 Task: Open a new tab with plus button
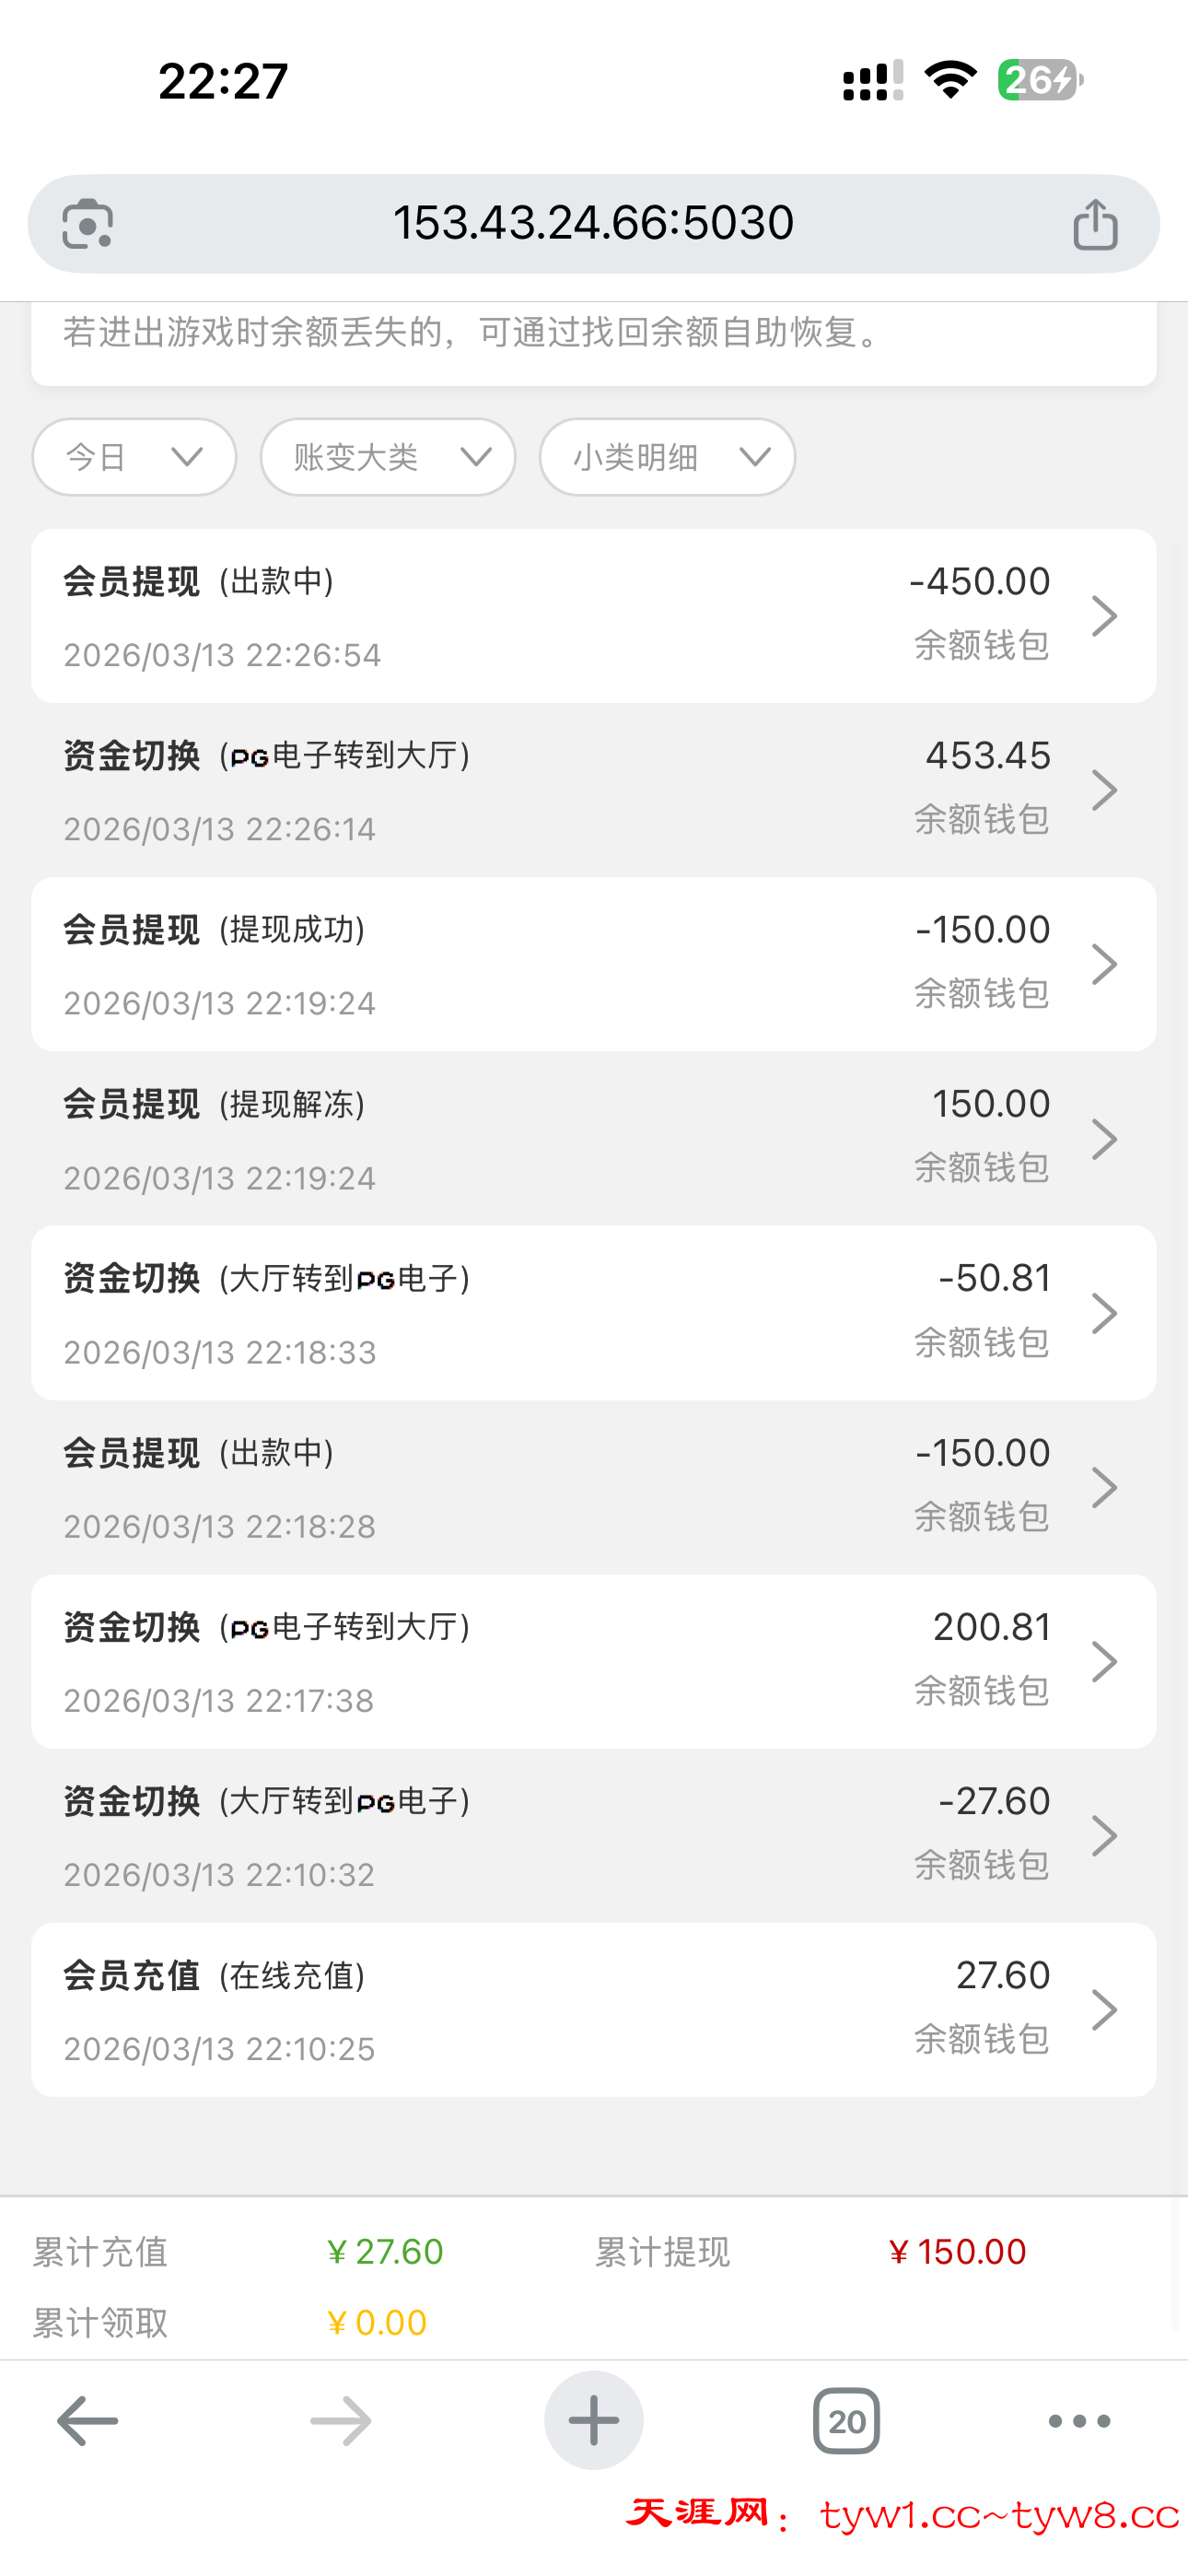593,2421
